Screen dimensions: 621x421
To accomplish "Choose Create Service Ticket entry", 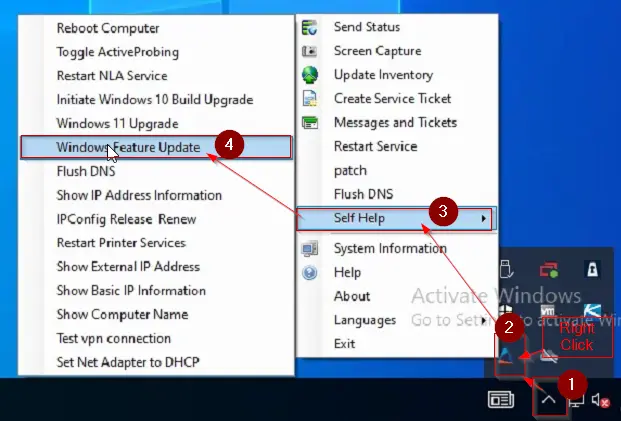I will (x=396, y=99).
